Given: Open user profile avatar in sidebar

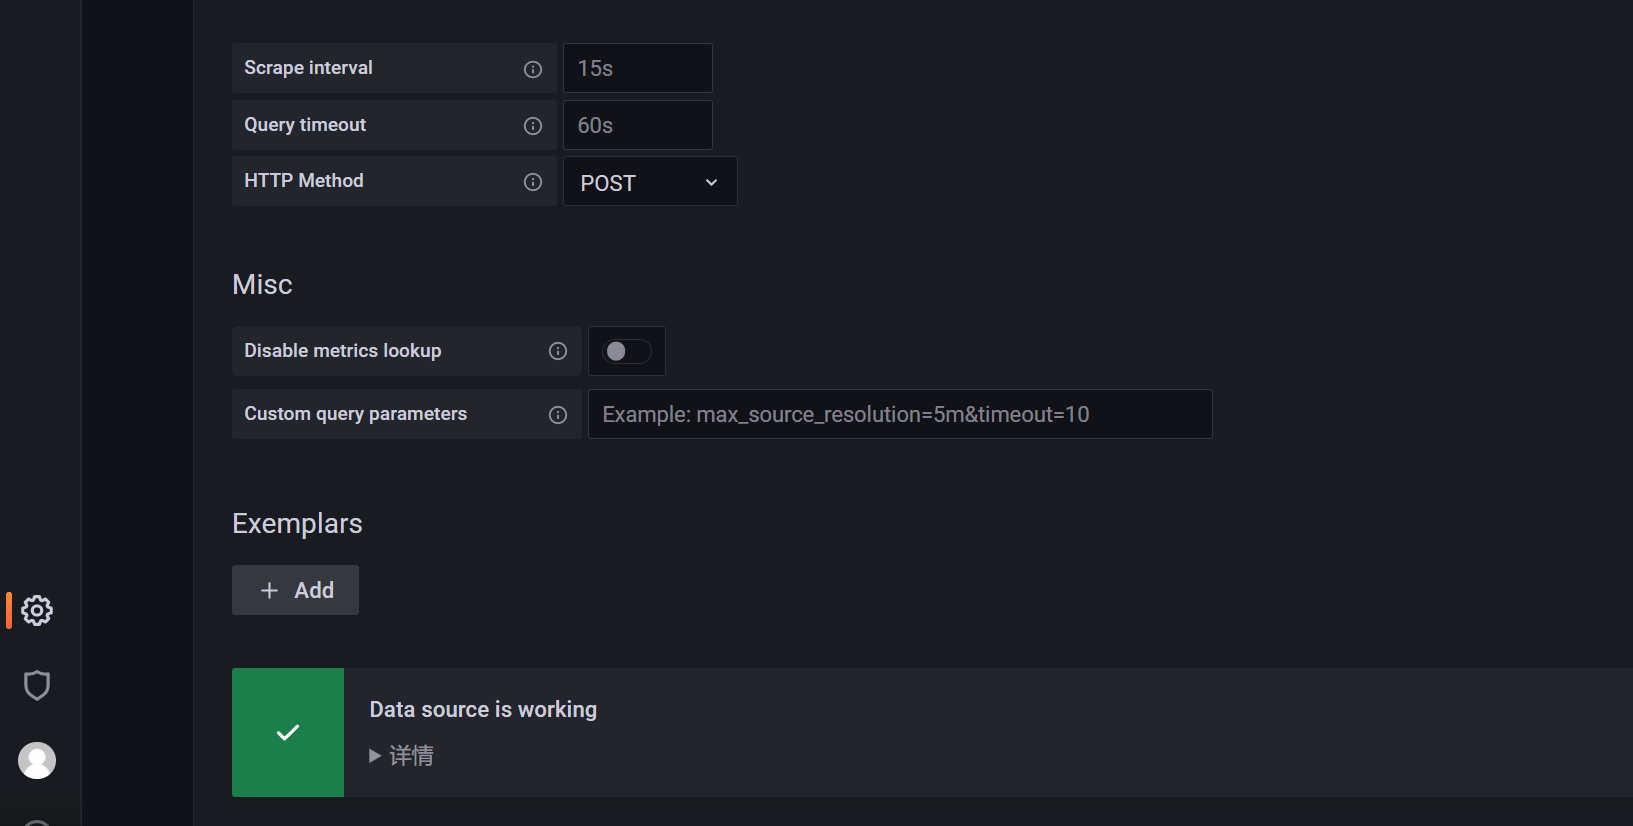Looking at the screenshot, I should [37, 760].
